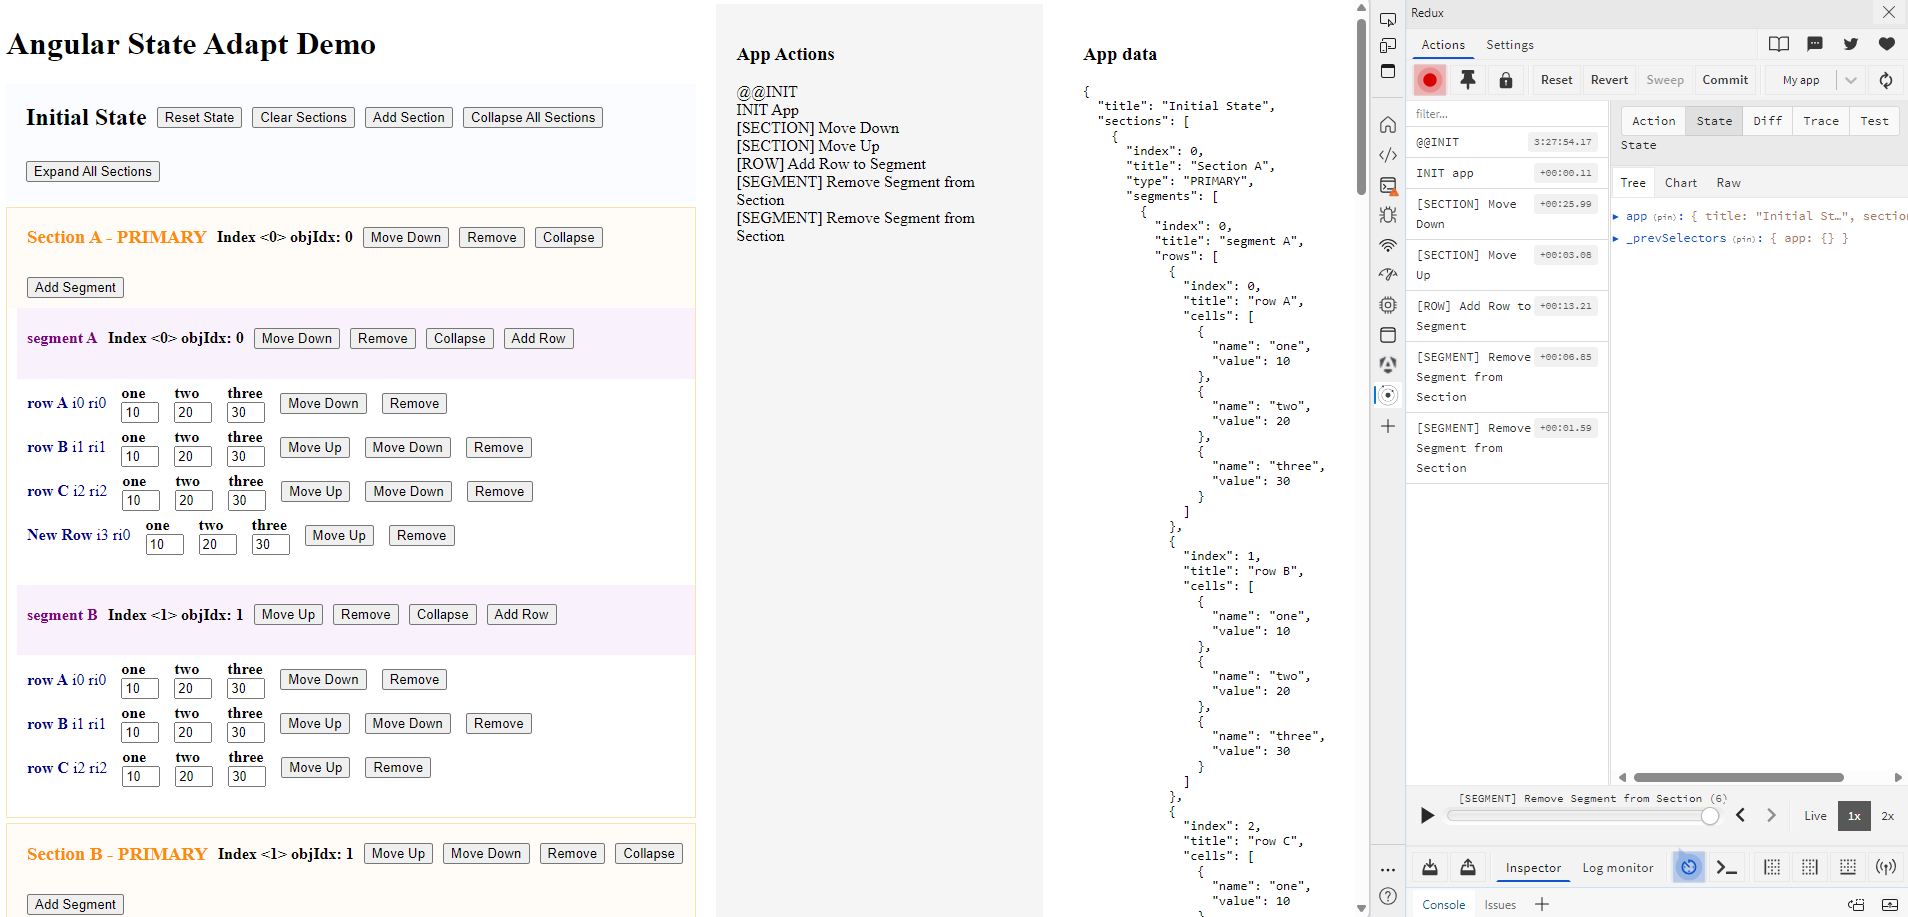1908x917 pixels.
Task: Dock Redux monitor to the left icon
Action: tap(1772, 867)
